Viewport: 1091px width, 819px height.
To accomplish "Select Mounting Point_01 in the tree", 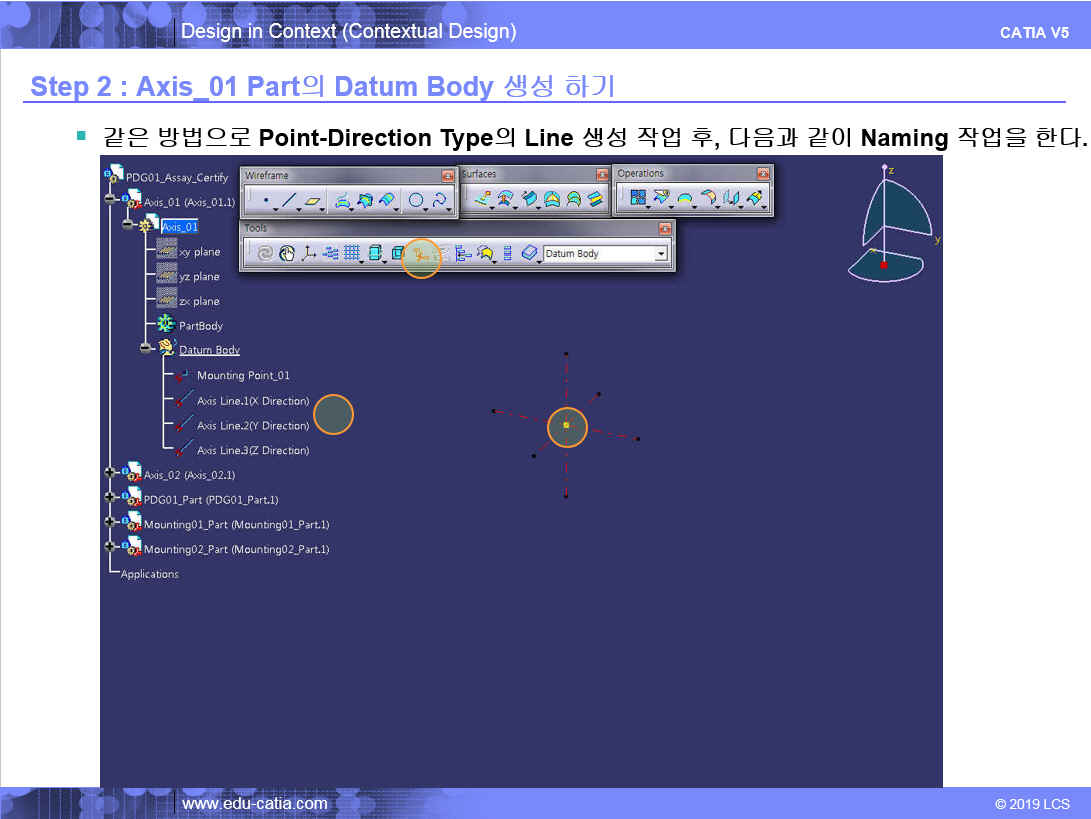I will click(243, 376).
